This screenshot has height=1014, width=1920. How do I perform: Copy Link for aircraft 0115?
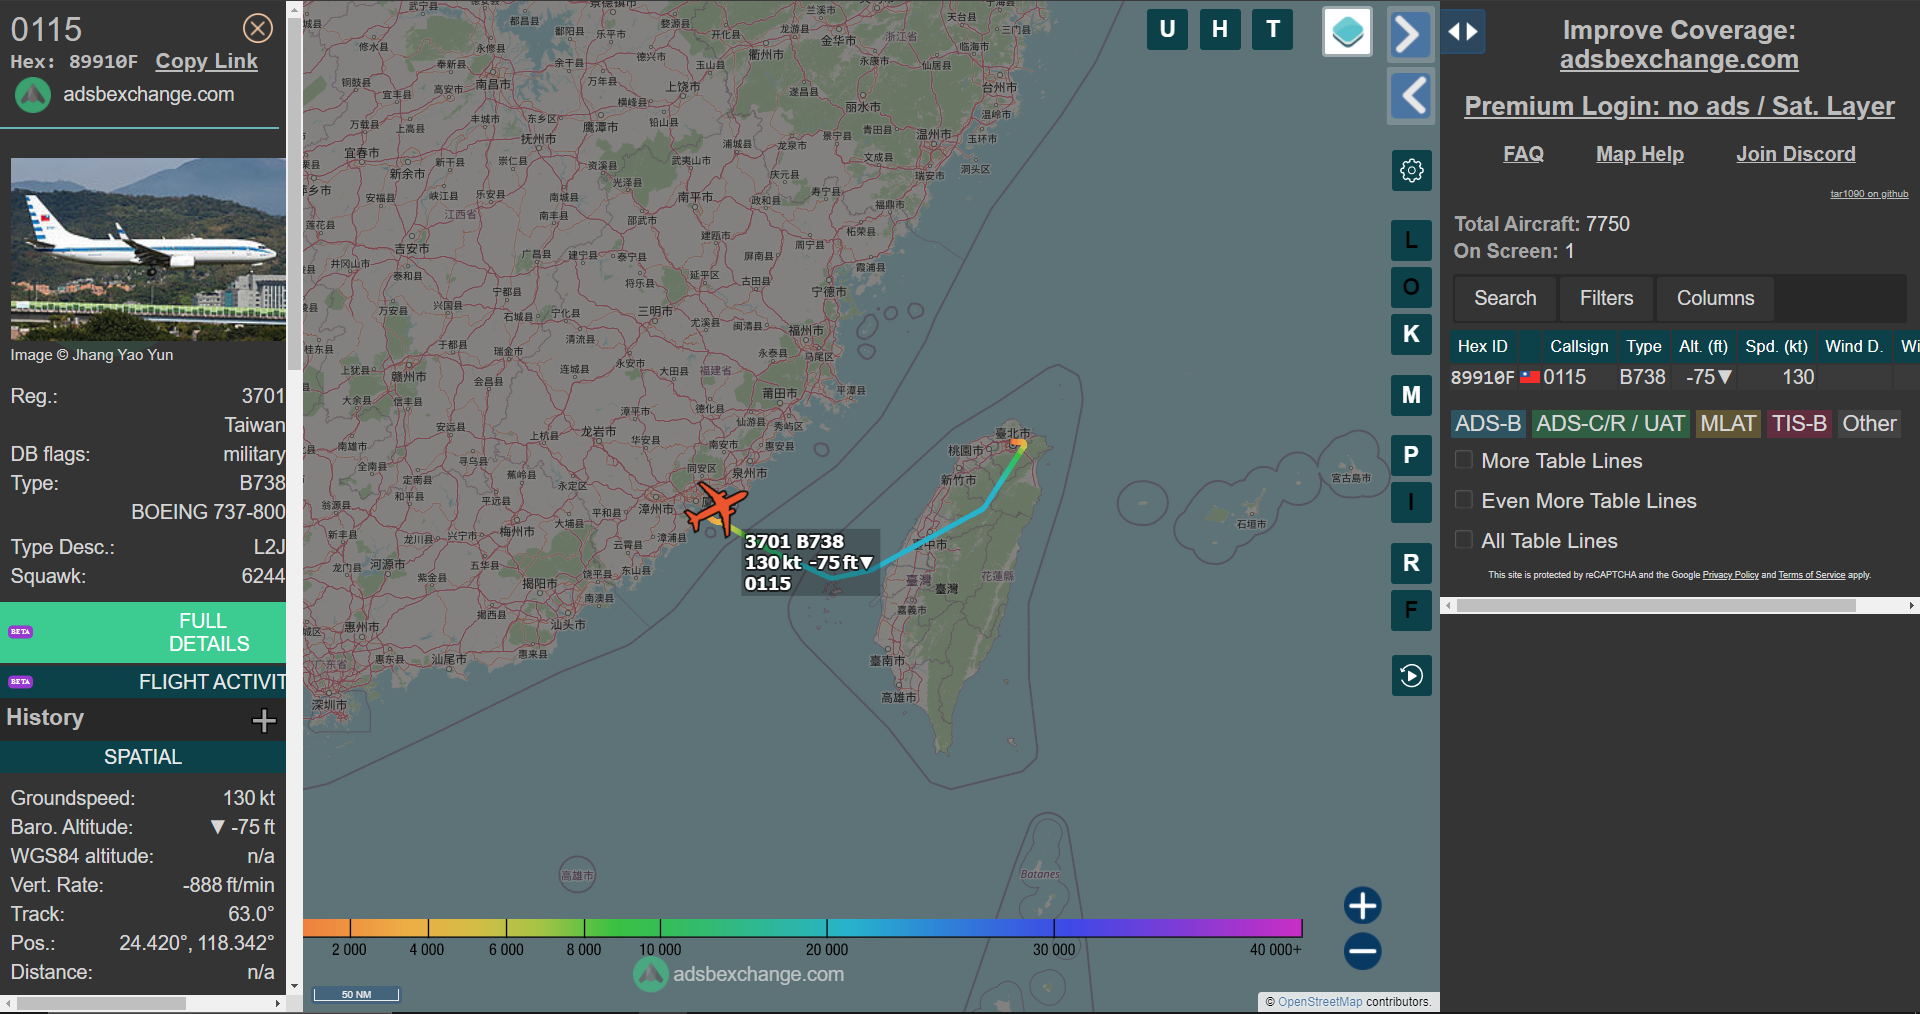[206, 61]
